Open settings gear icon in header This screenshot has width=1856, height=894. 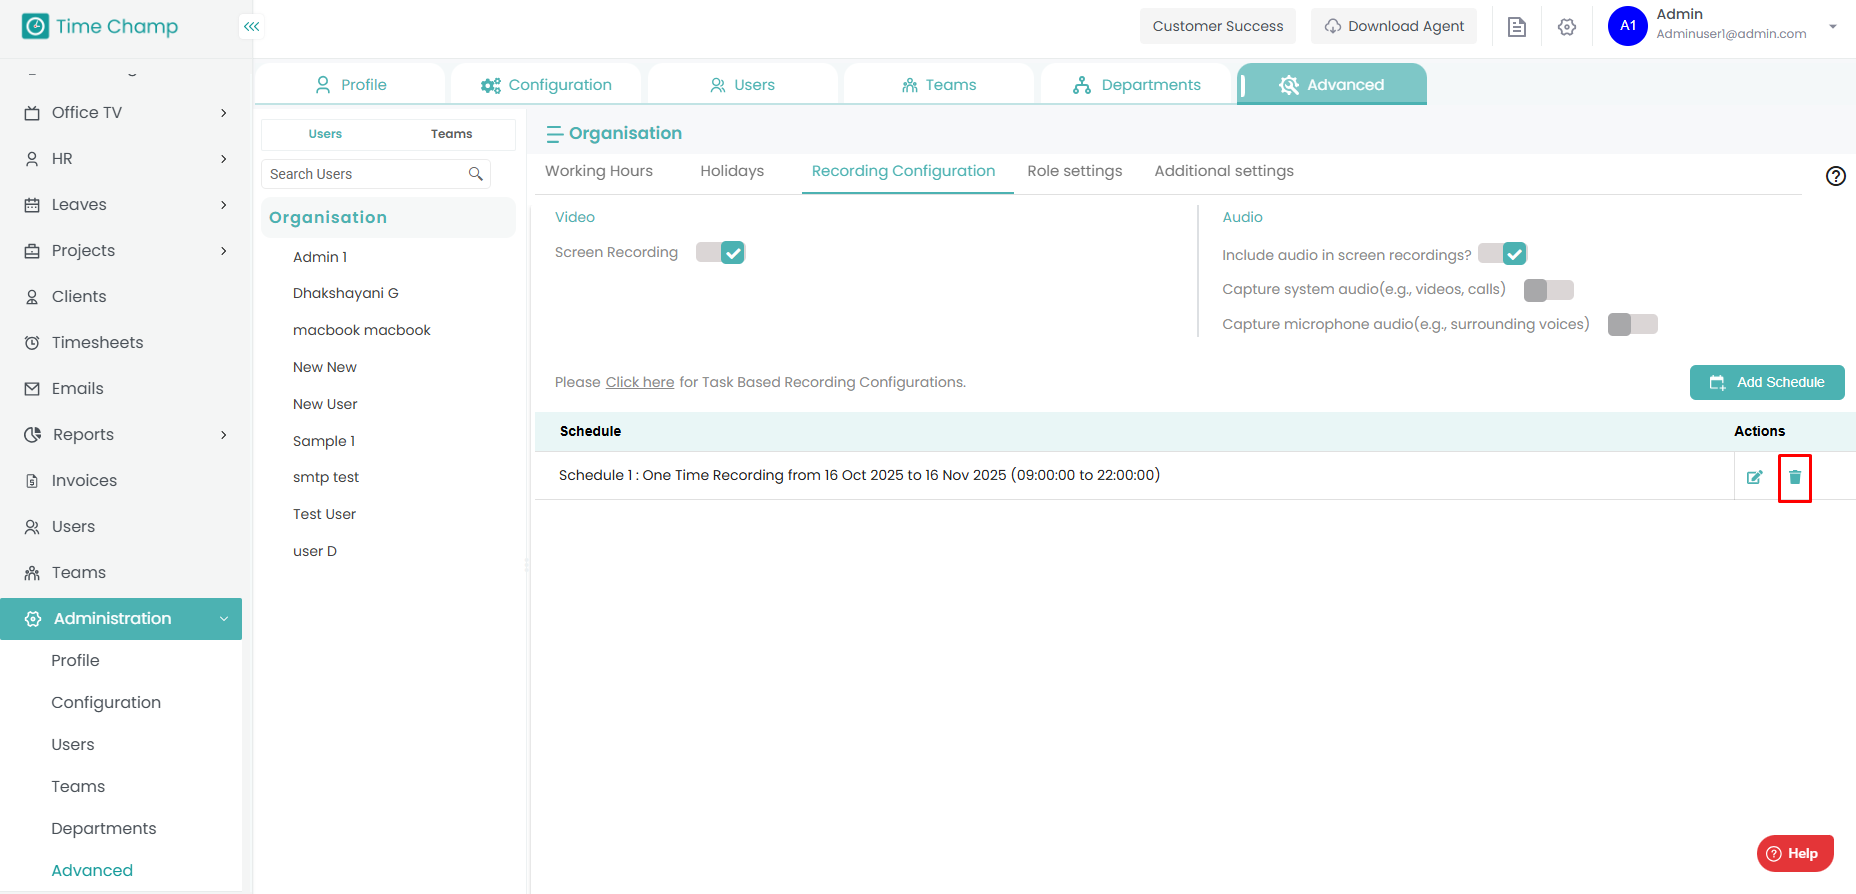coord(1566,27)
